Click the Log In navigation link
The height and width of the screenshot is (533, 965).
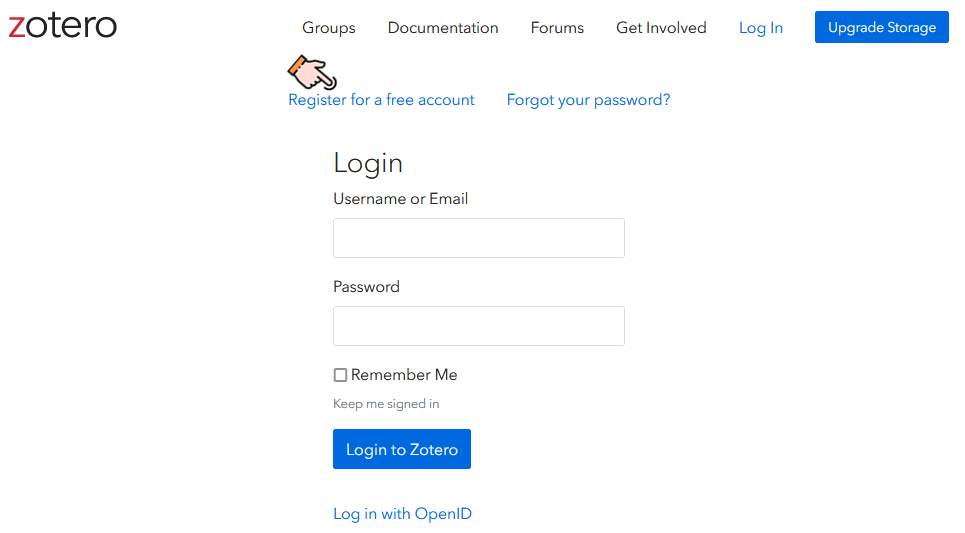(x=761, y=28)
